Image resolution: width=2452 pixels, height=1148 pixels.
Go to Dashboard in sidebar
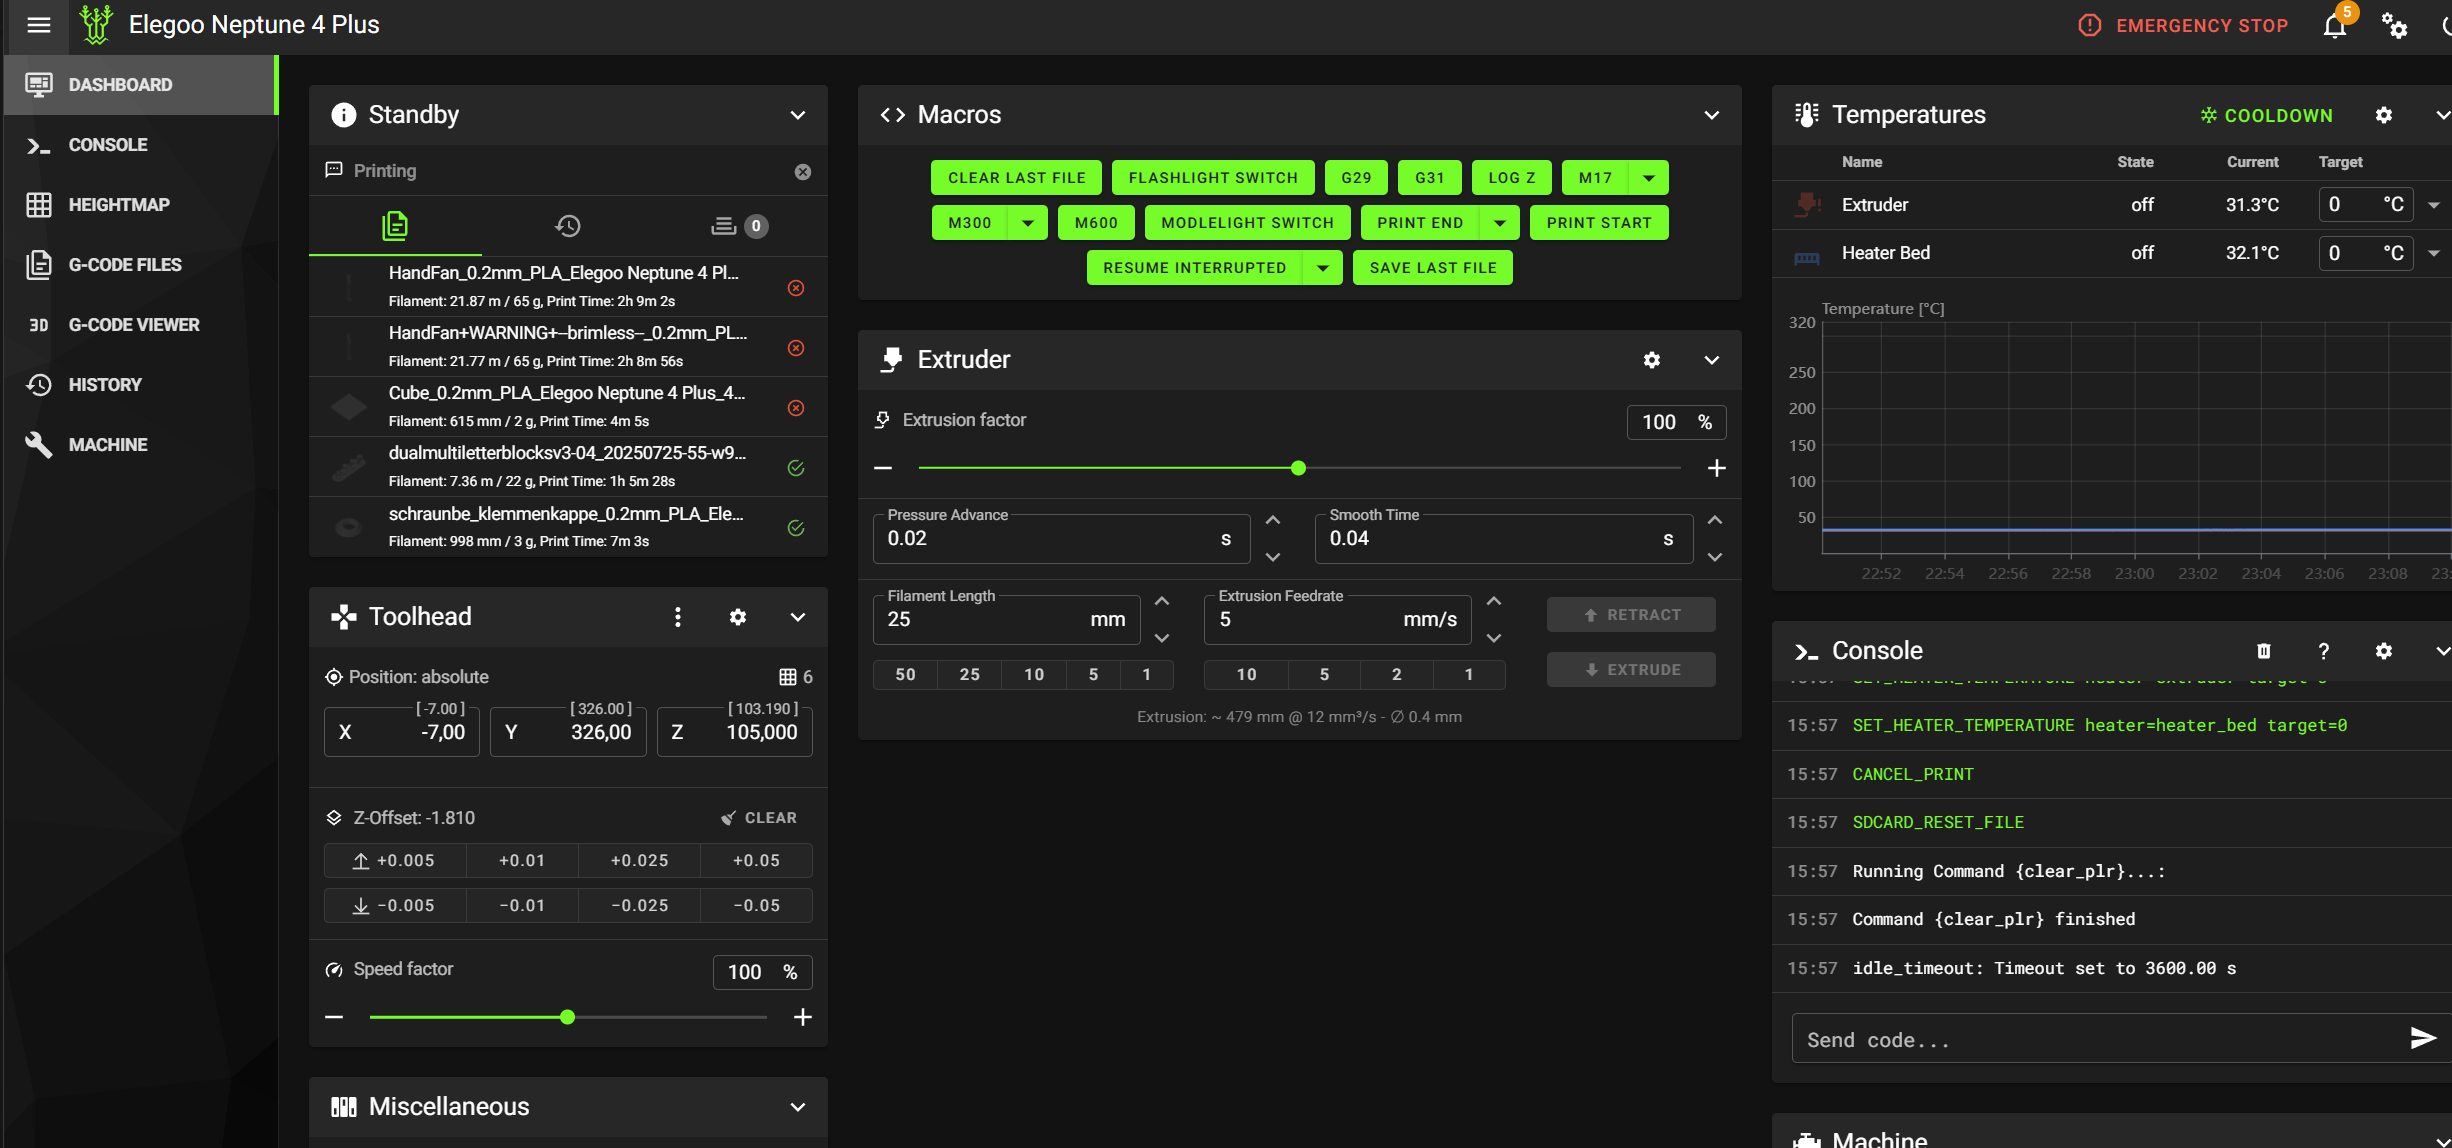(x=139, y=85)
